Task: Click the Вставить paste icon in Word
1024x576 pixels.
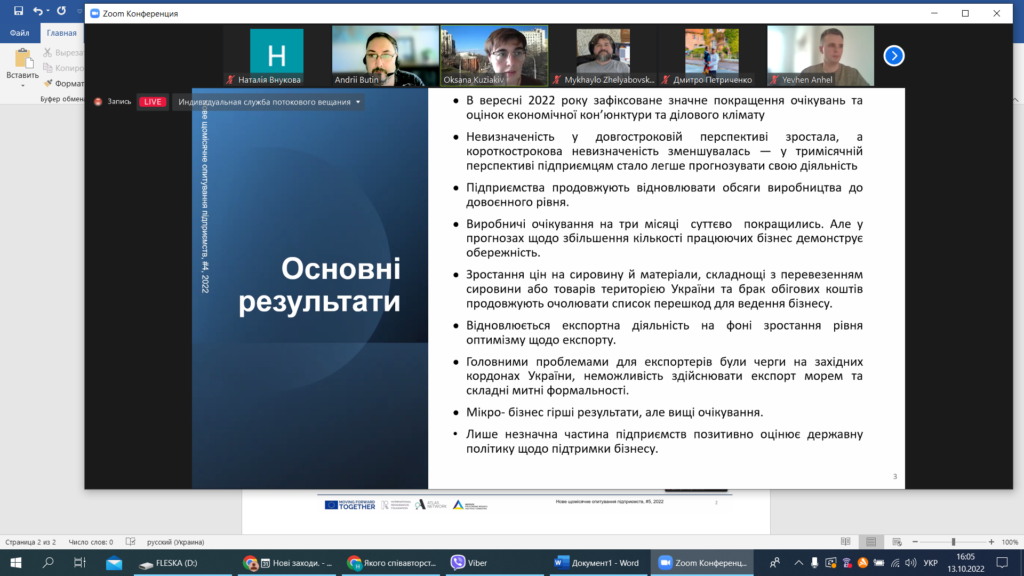Action: click(x=23, y=59)
